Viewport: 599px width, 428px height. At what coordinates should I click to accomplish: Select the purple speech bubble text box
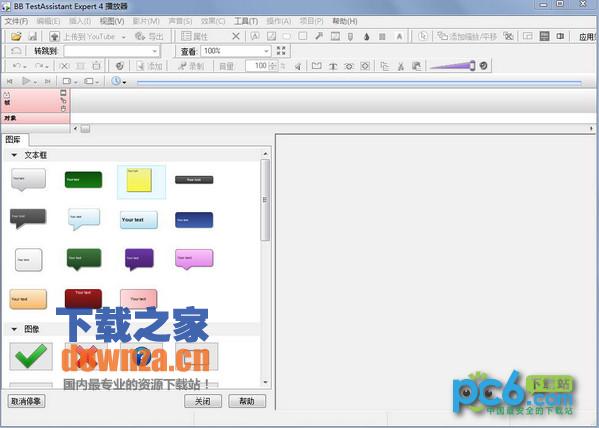click(x=139, y=259)
